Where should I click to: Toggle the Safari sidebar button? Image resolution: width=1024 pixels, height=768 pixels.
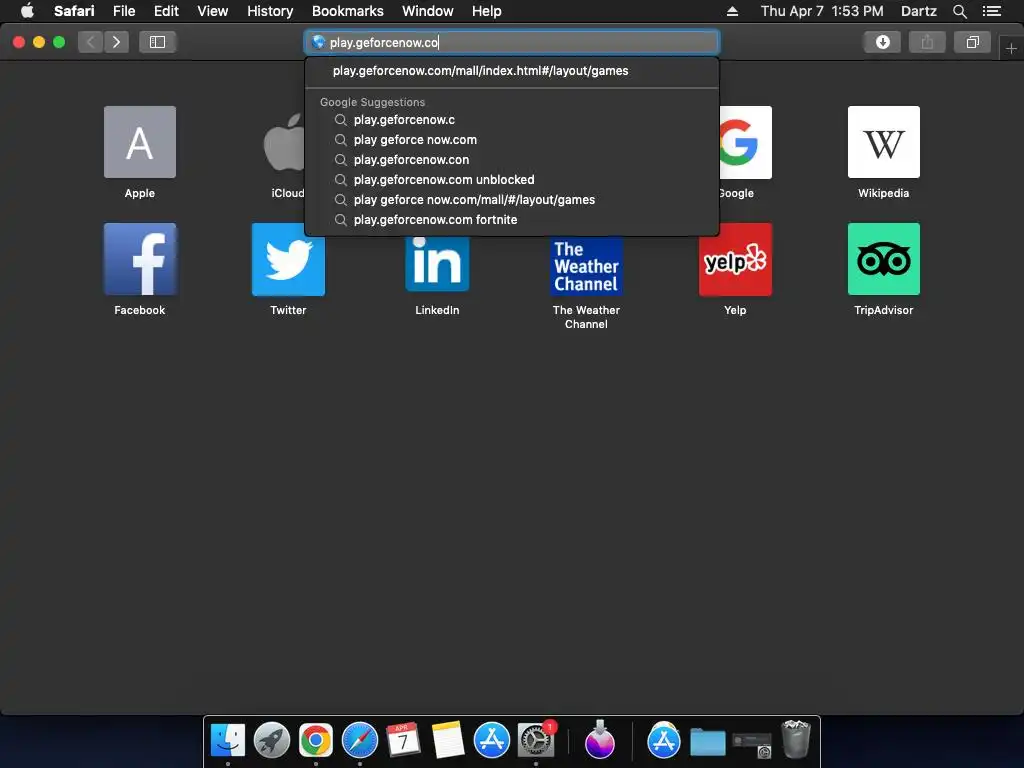coord(157,42)
